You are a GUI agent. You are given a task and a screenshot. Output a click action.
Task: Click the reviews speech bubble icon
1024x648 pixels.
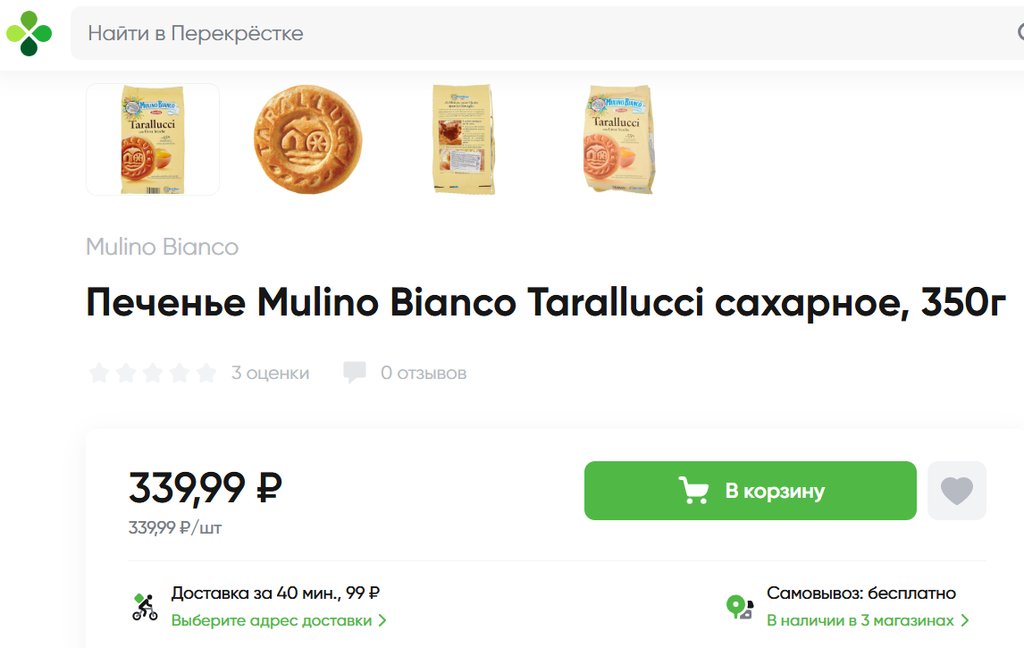coord(354,373)
